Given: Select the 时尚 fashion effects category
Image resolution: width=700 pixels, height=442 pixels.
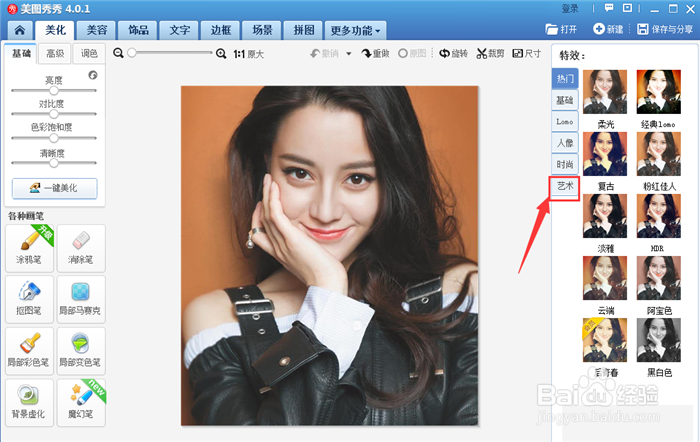Looking at the screenshot, I should pyautogui.click(x=565, y=164).
